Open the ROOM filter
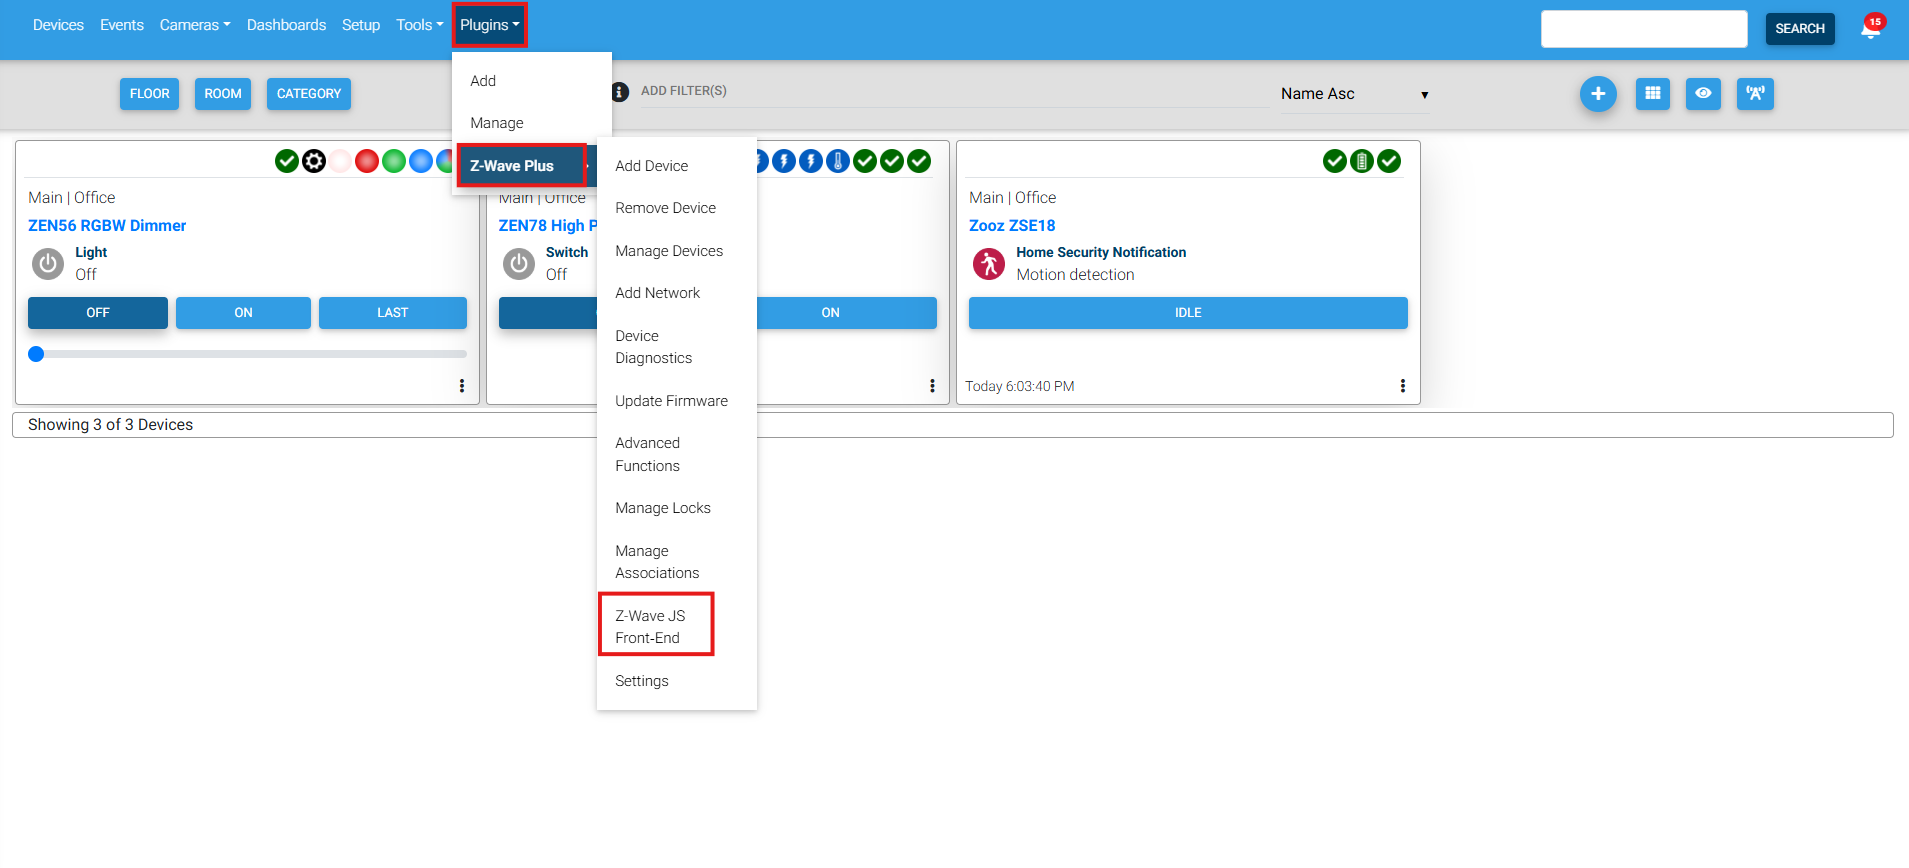The height and width of the screenshot is (868, 1909). pos(223,94)
